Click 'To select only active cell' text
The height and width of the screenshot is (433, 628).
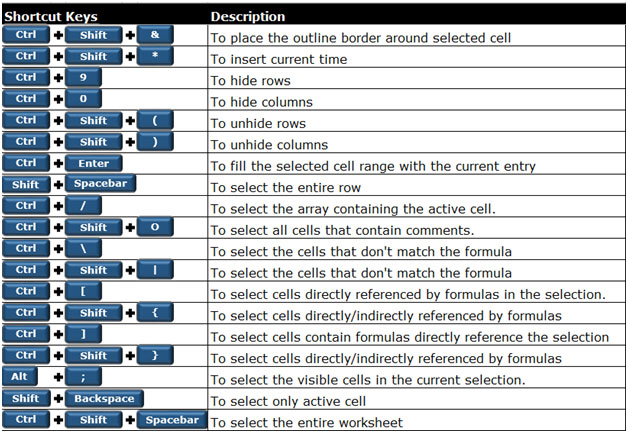point(288,401)
